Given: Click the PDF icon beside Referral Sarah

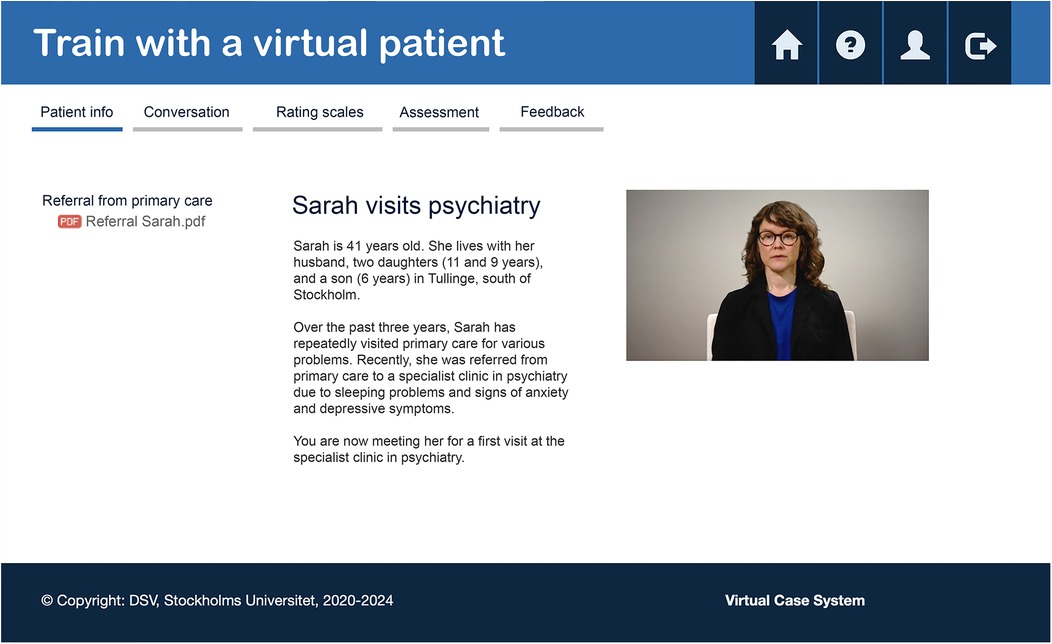Looking at the screenshot, I should tap(69, 221).
